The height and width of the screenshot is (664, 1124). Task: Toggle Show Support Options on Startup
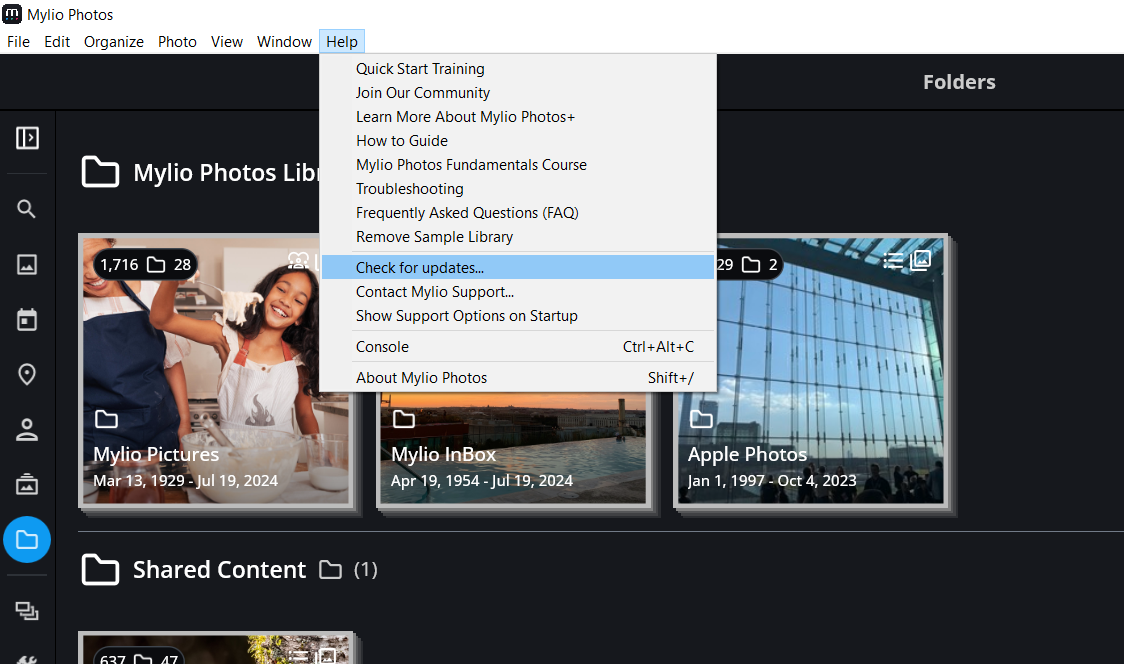(x=466, y=316)
